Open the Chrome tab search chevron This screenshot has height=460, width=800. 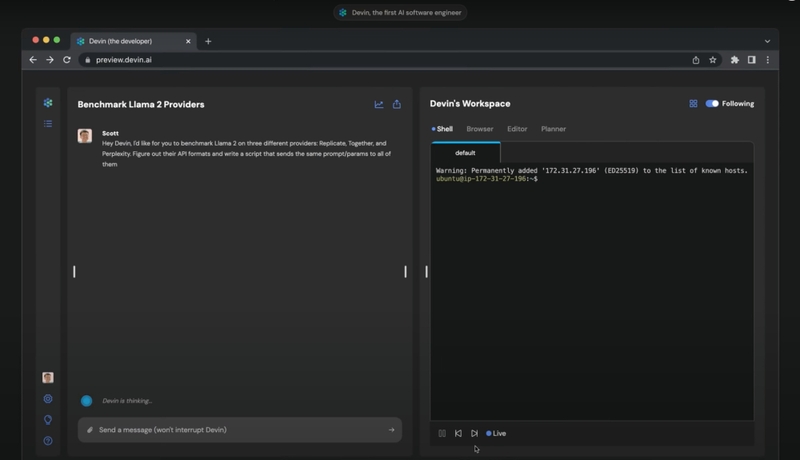coord(767,41)
